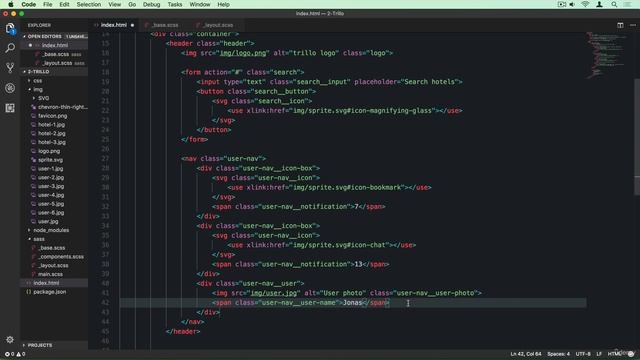Open sprite.svg file
Screen dimensions: 640x360
(50, 160)
